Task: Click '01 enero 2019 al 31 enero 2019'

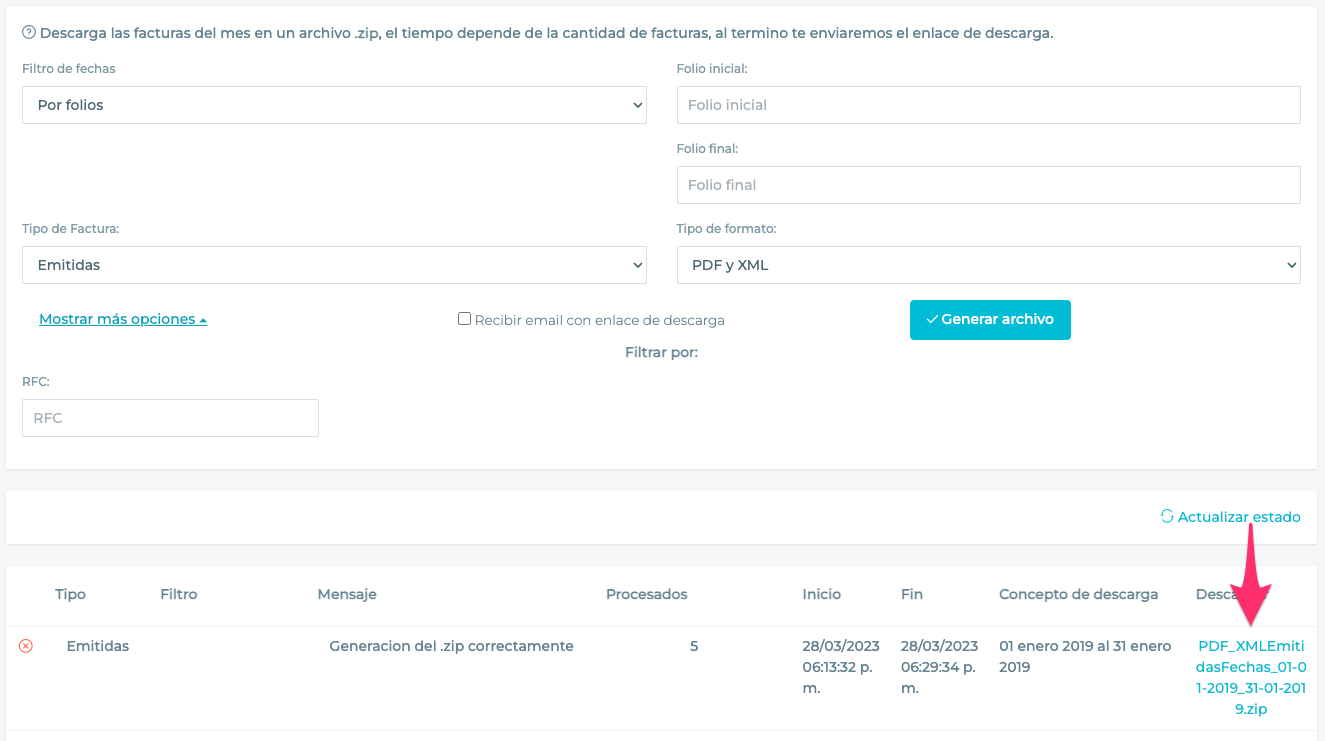Action: click(x=1085, y=656)
